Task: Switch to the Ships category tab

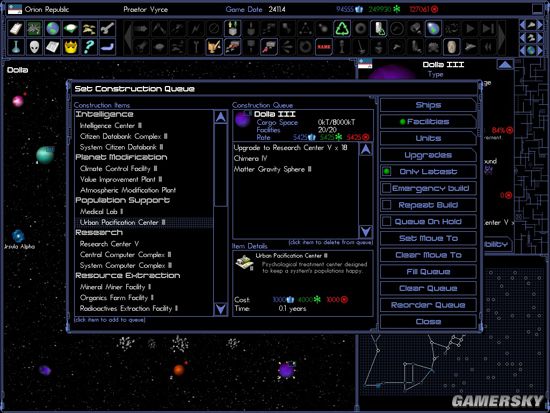Action: [x=428, y=105]
